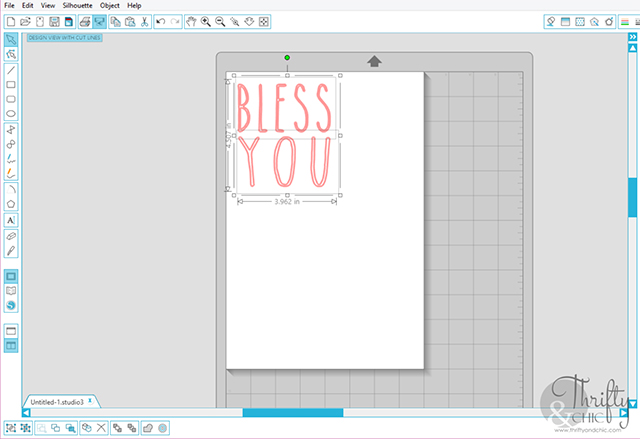640x439 pixels.
Task: Click the vertical scrollbar thumb
Action: point(633,197)
